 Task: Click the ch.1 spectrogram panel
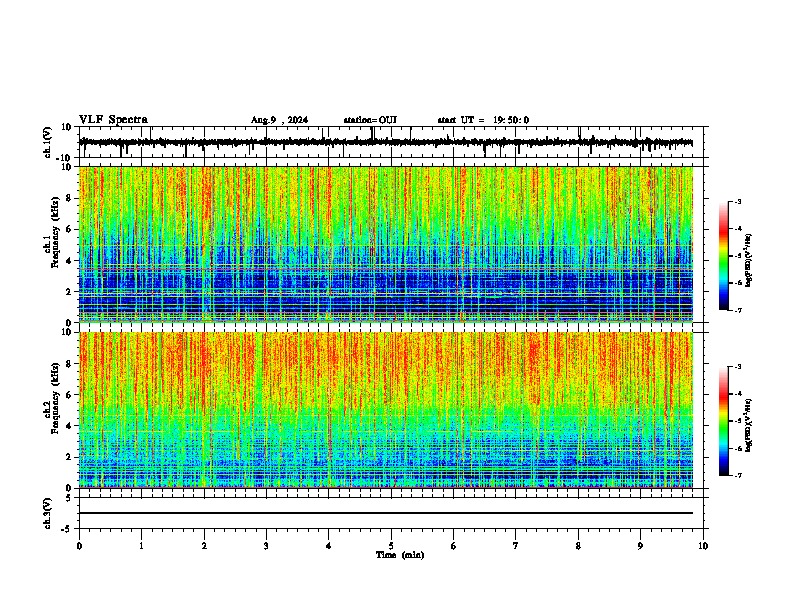[386, 244]
